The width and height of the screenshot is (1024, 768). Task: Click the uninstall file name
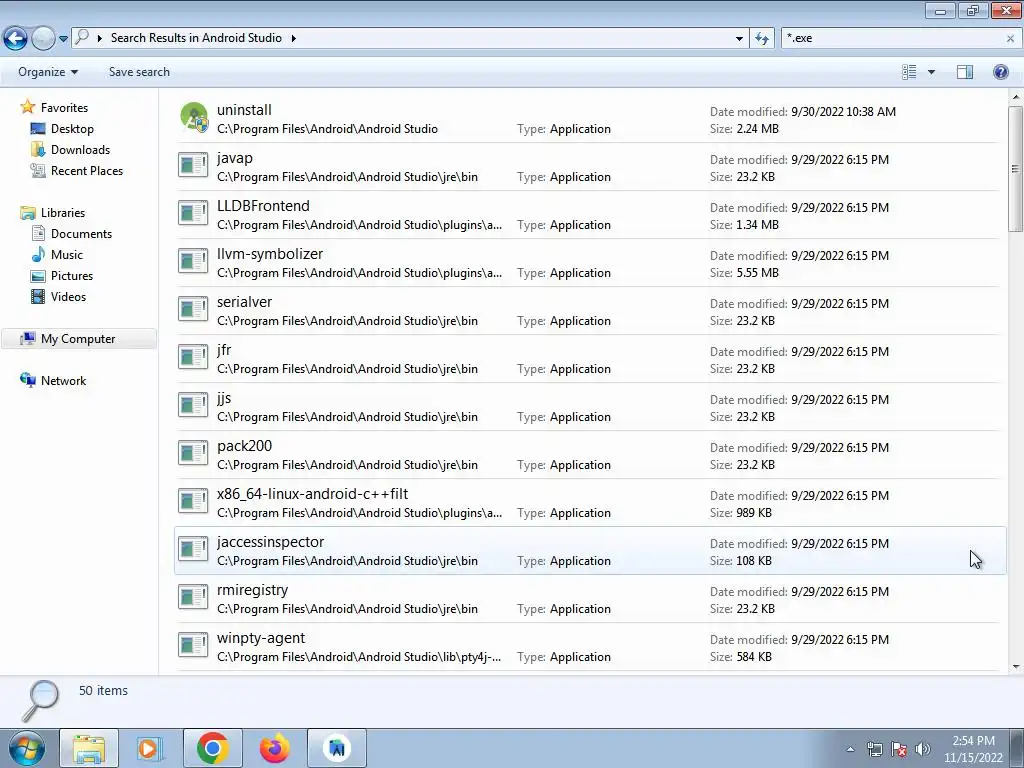(244, 110)
